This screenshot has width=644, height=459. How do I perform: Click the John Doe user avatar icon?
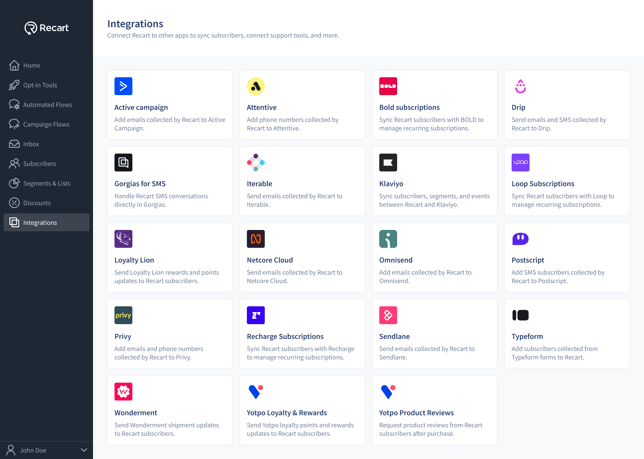[11, 450]
